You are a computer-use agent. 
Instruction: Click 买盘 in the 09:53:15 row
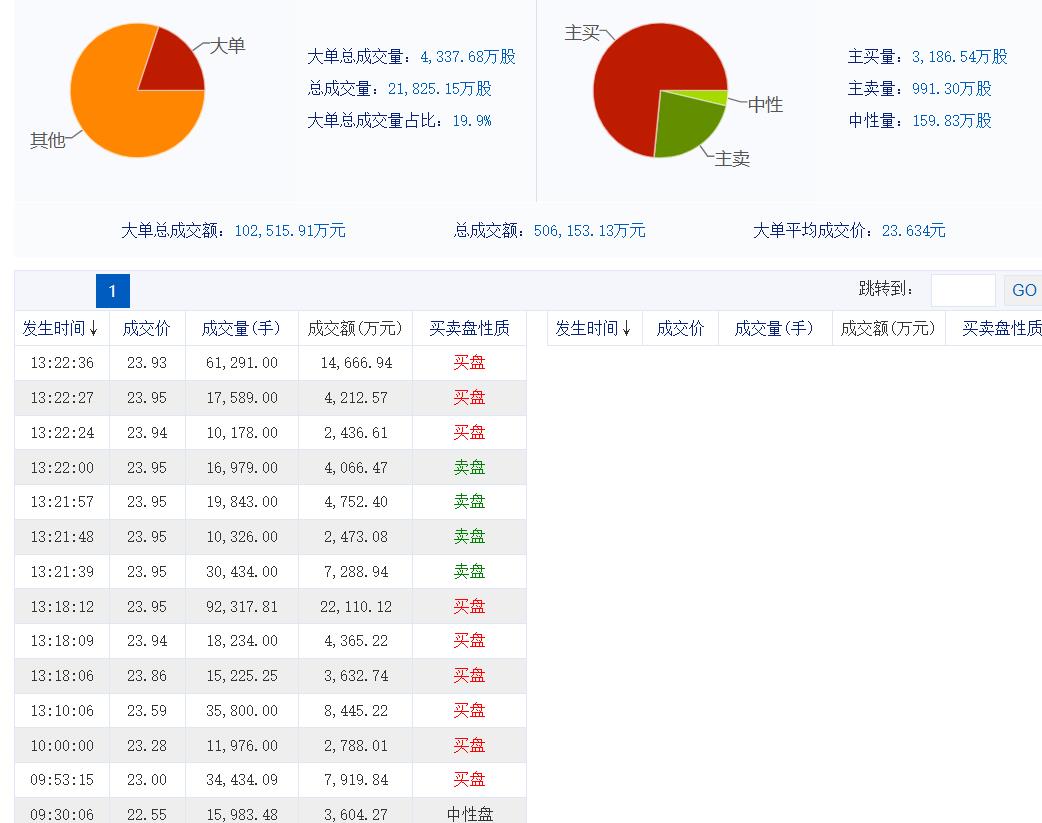(469, 779)
